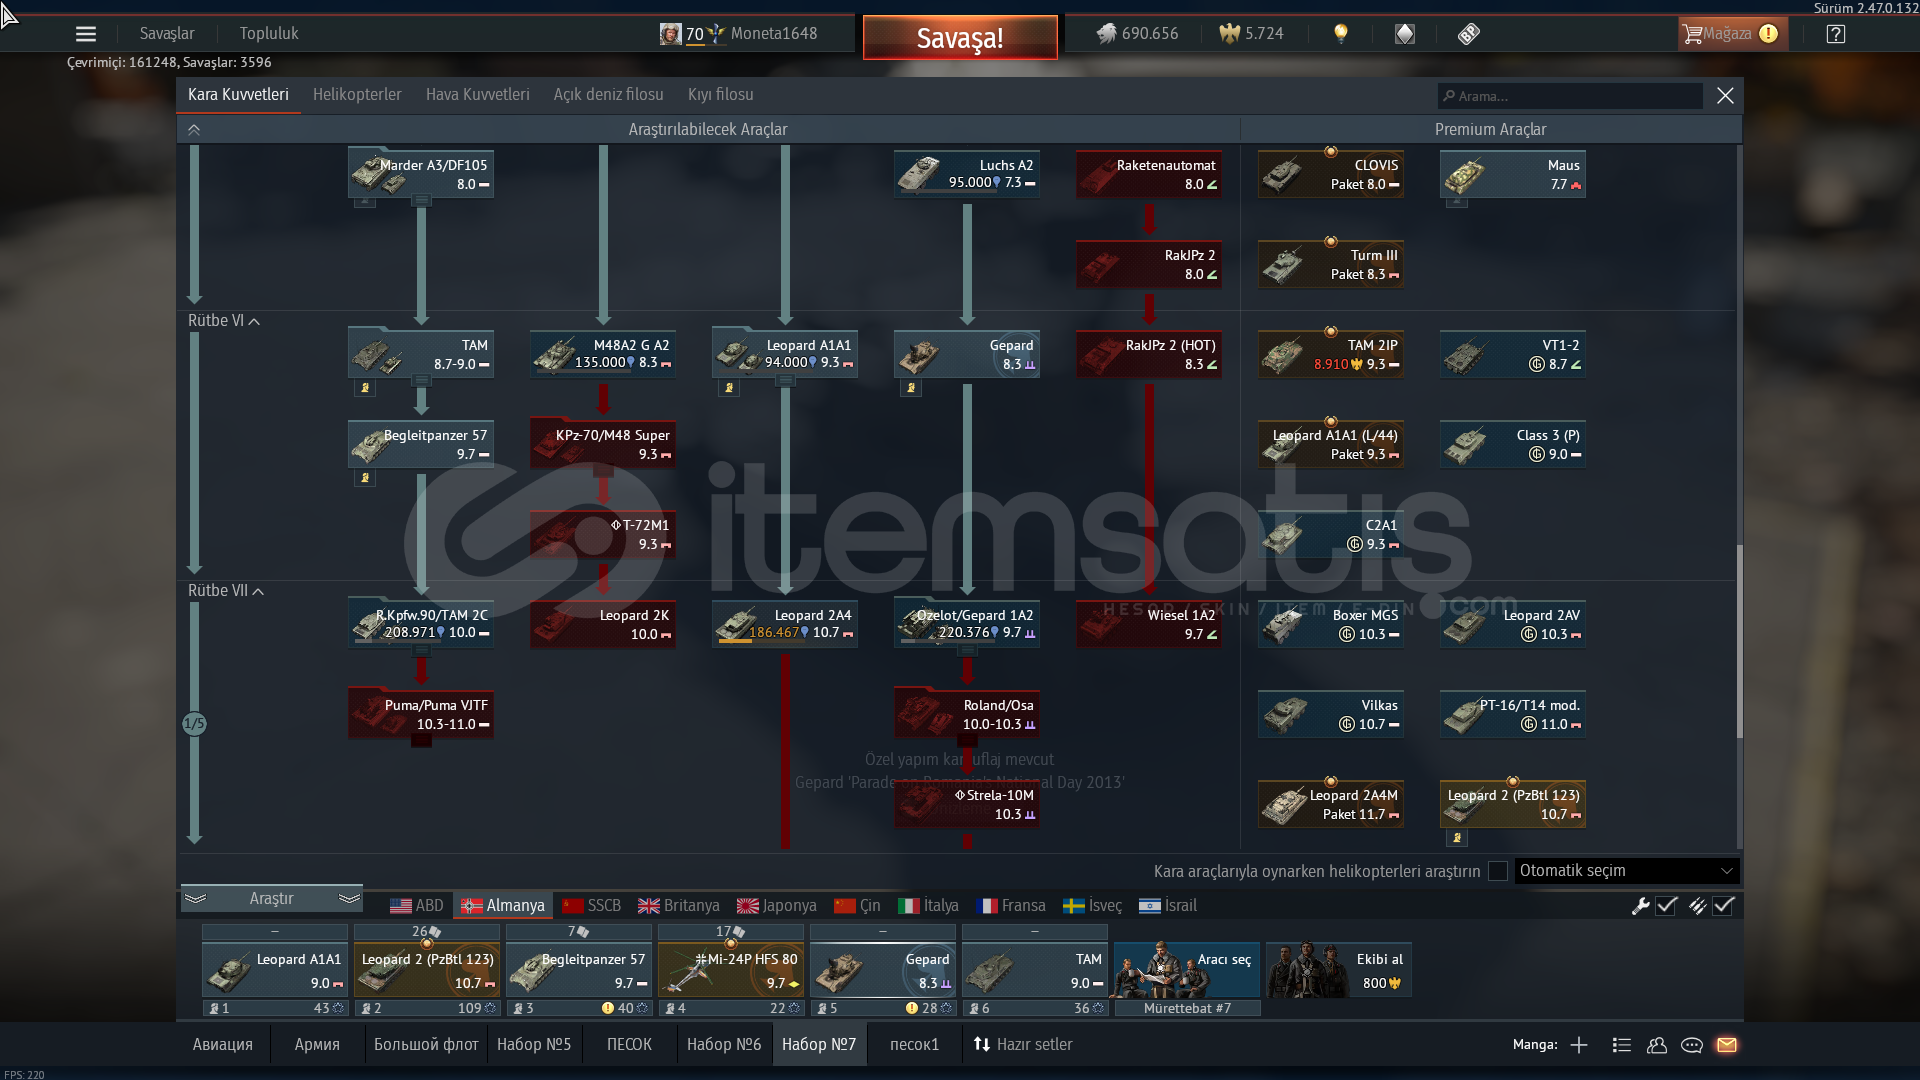The width and height of the screenshot is (1920, 1080).
Task: Toggle the auto-repair checkbox
Action: [x=1666, y=906]
